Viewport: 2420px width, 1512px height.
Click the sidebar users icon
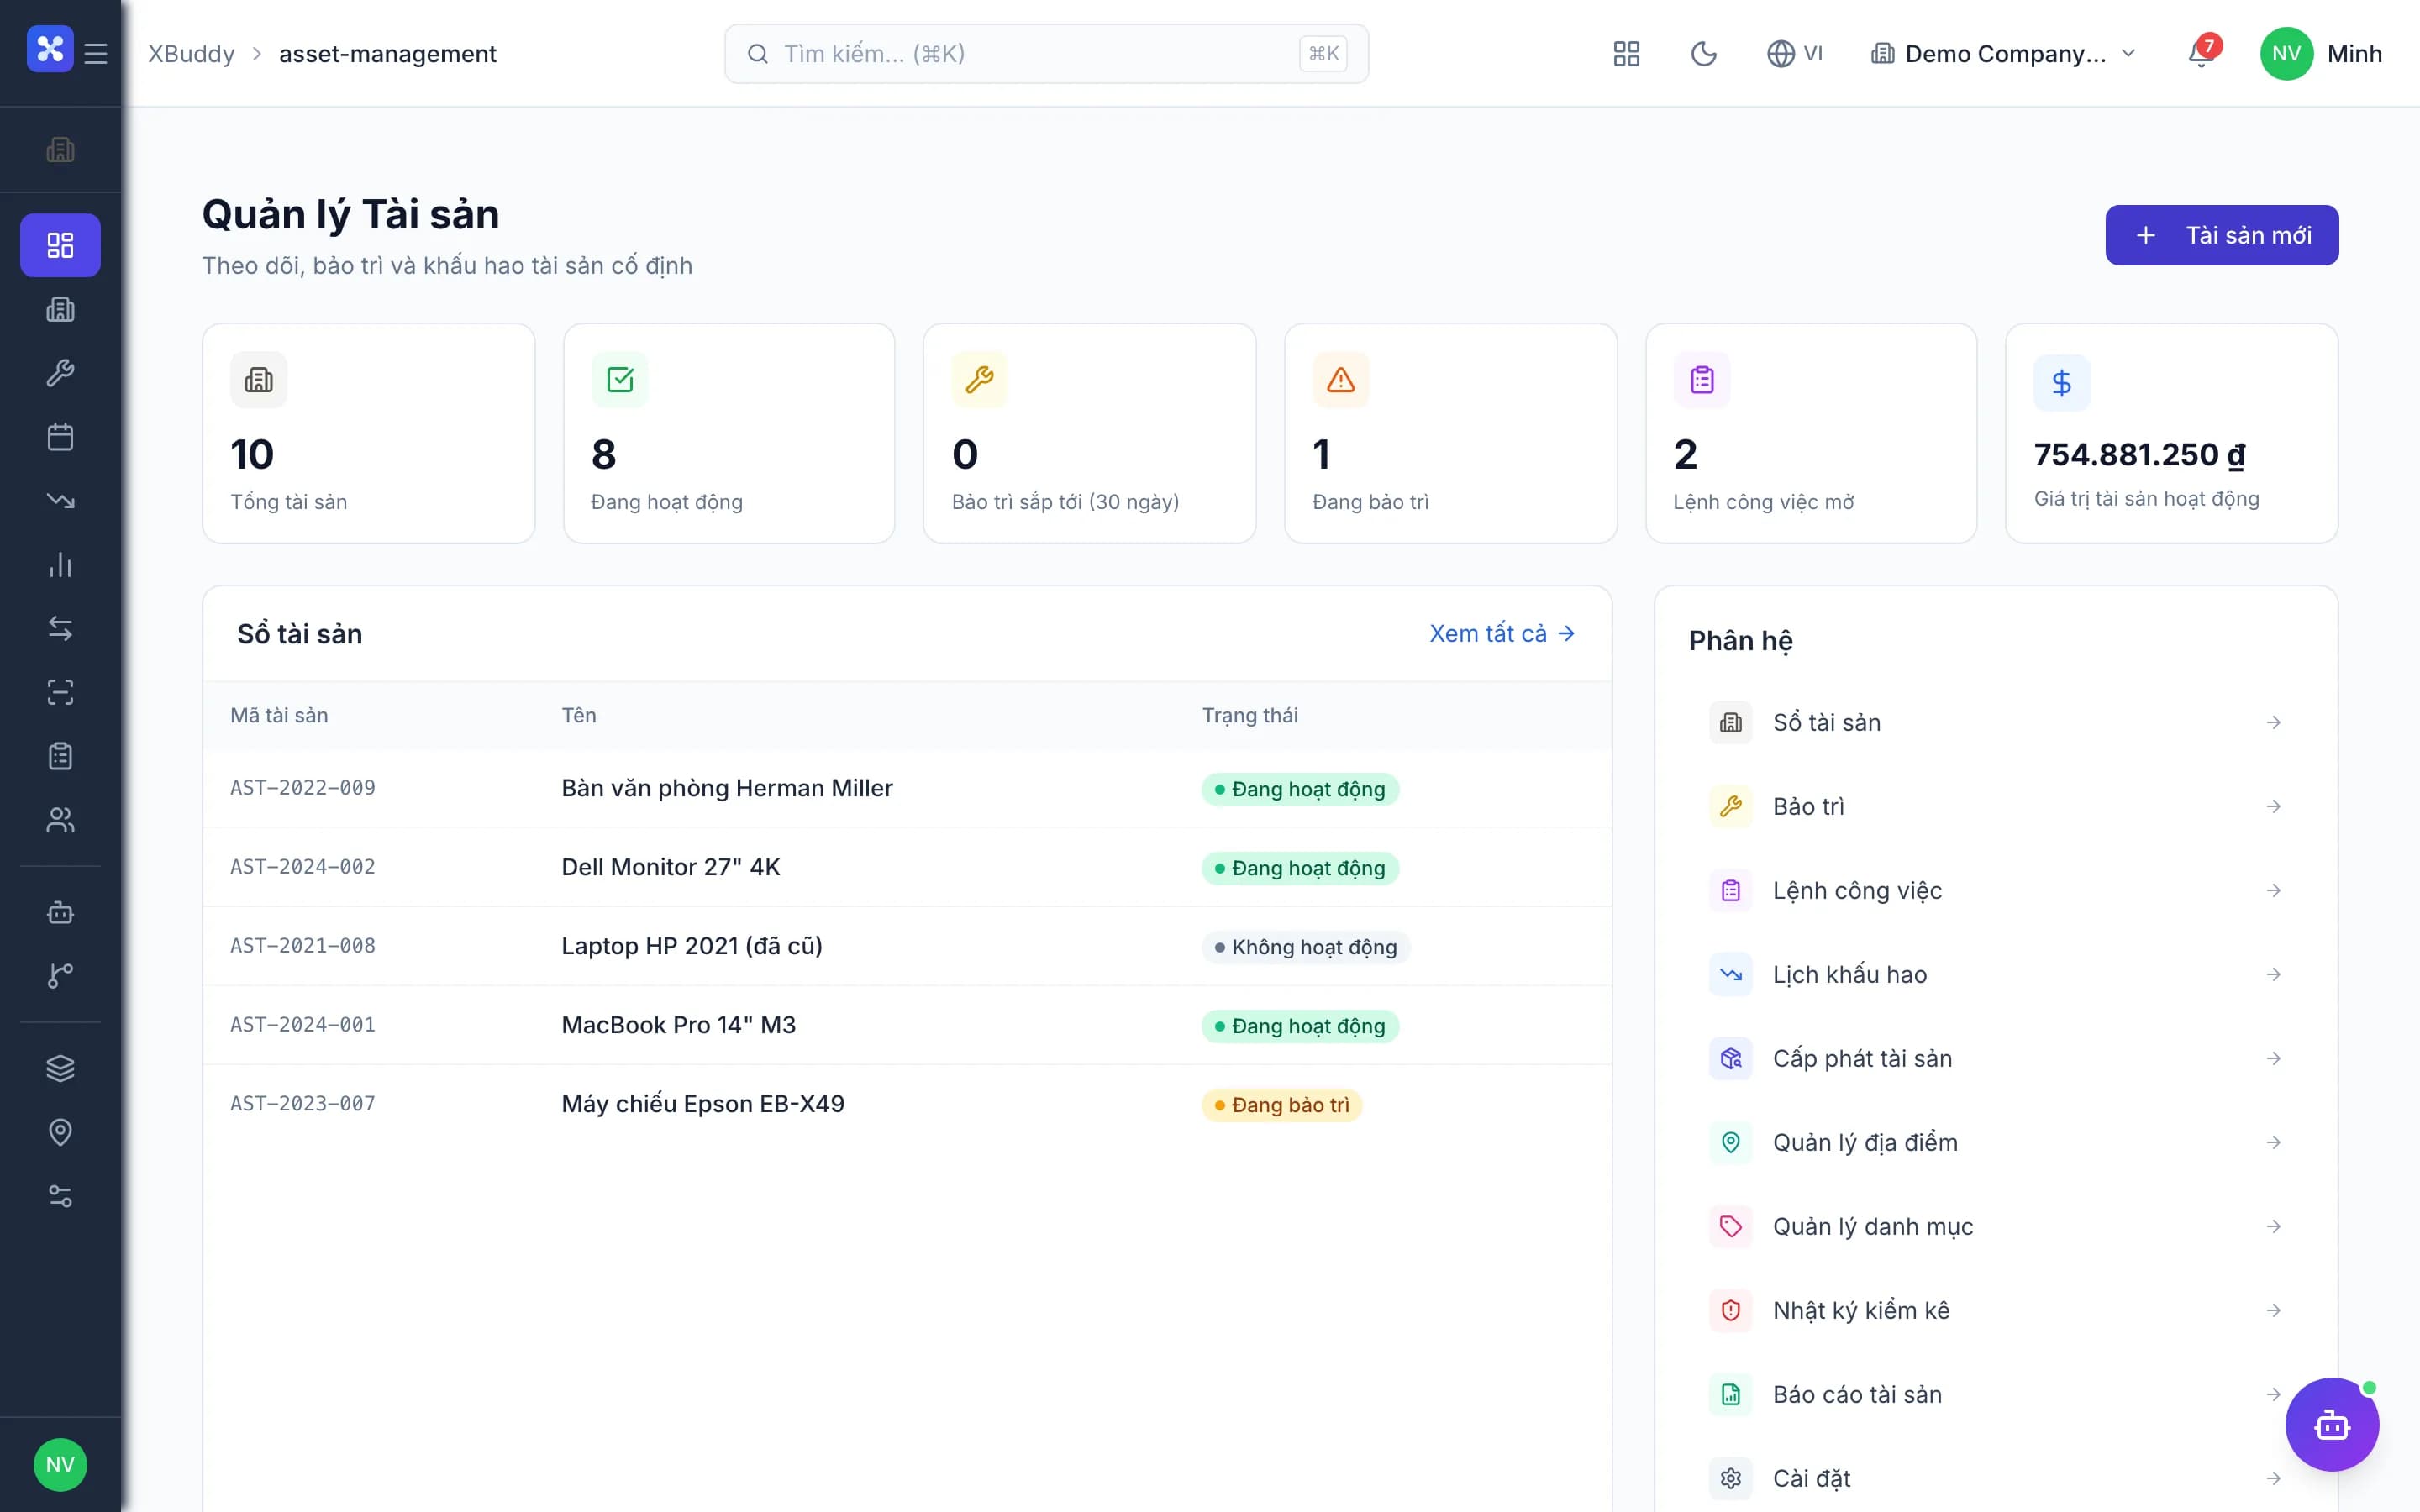[60, 820]
